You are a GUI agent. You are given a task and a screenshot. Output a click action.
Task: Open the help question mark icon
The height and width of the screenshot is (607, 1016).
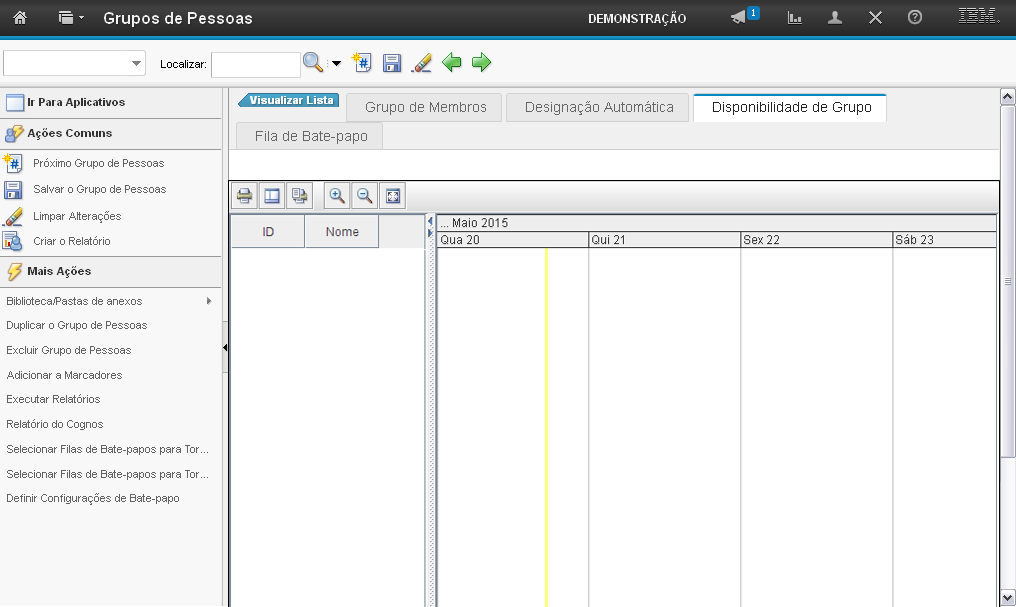tap(914, 18)
